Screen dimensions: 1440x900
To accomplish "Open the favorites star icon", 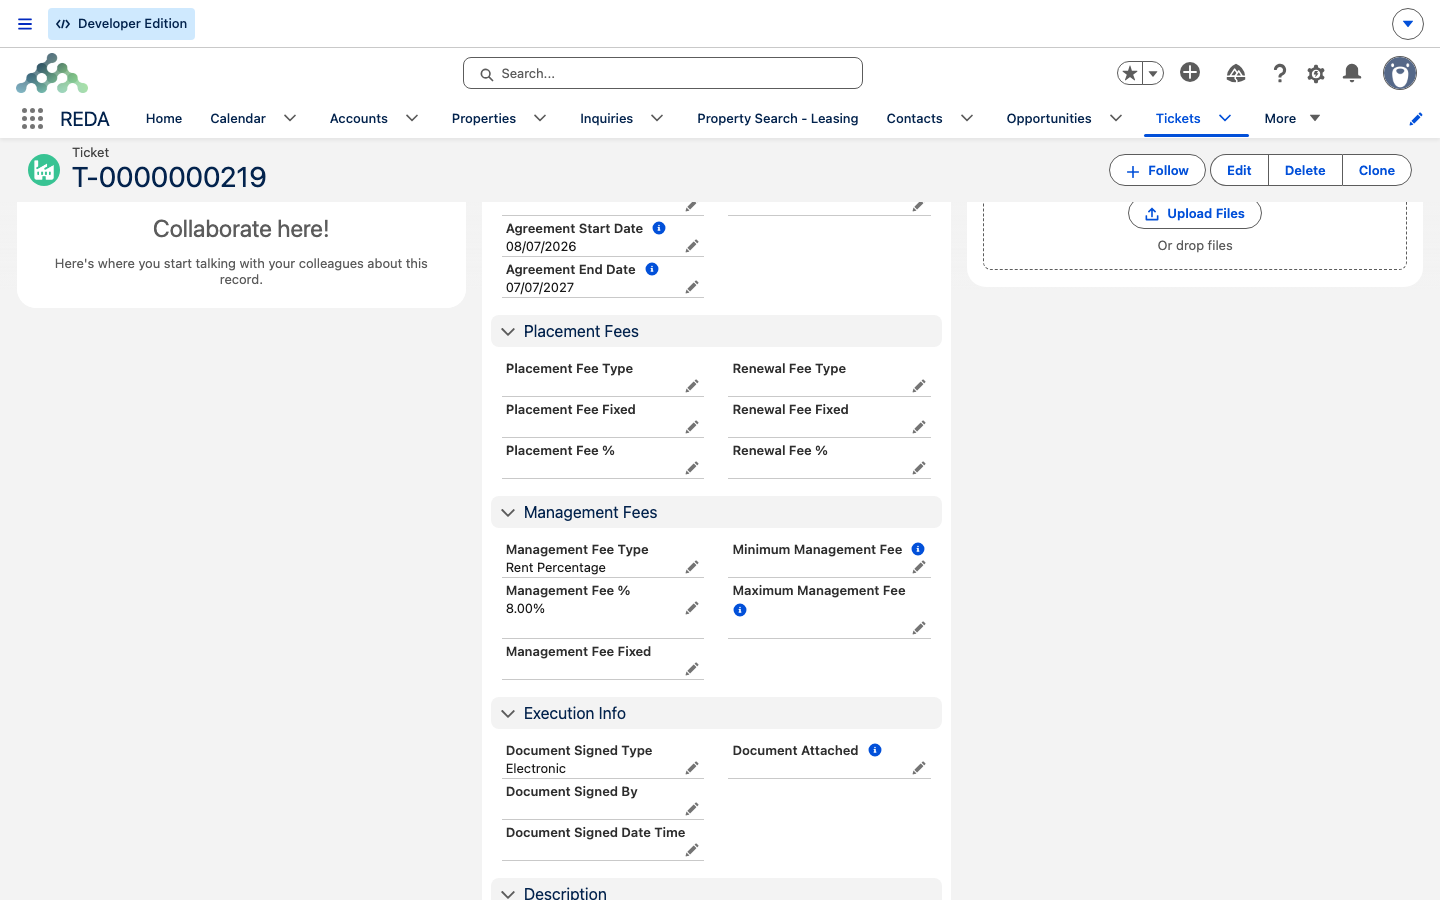I will click(1130, 73).
